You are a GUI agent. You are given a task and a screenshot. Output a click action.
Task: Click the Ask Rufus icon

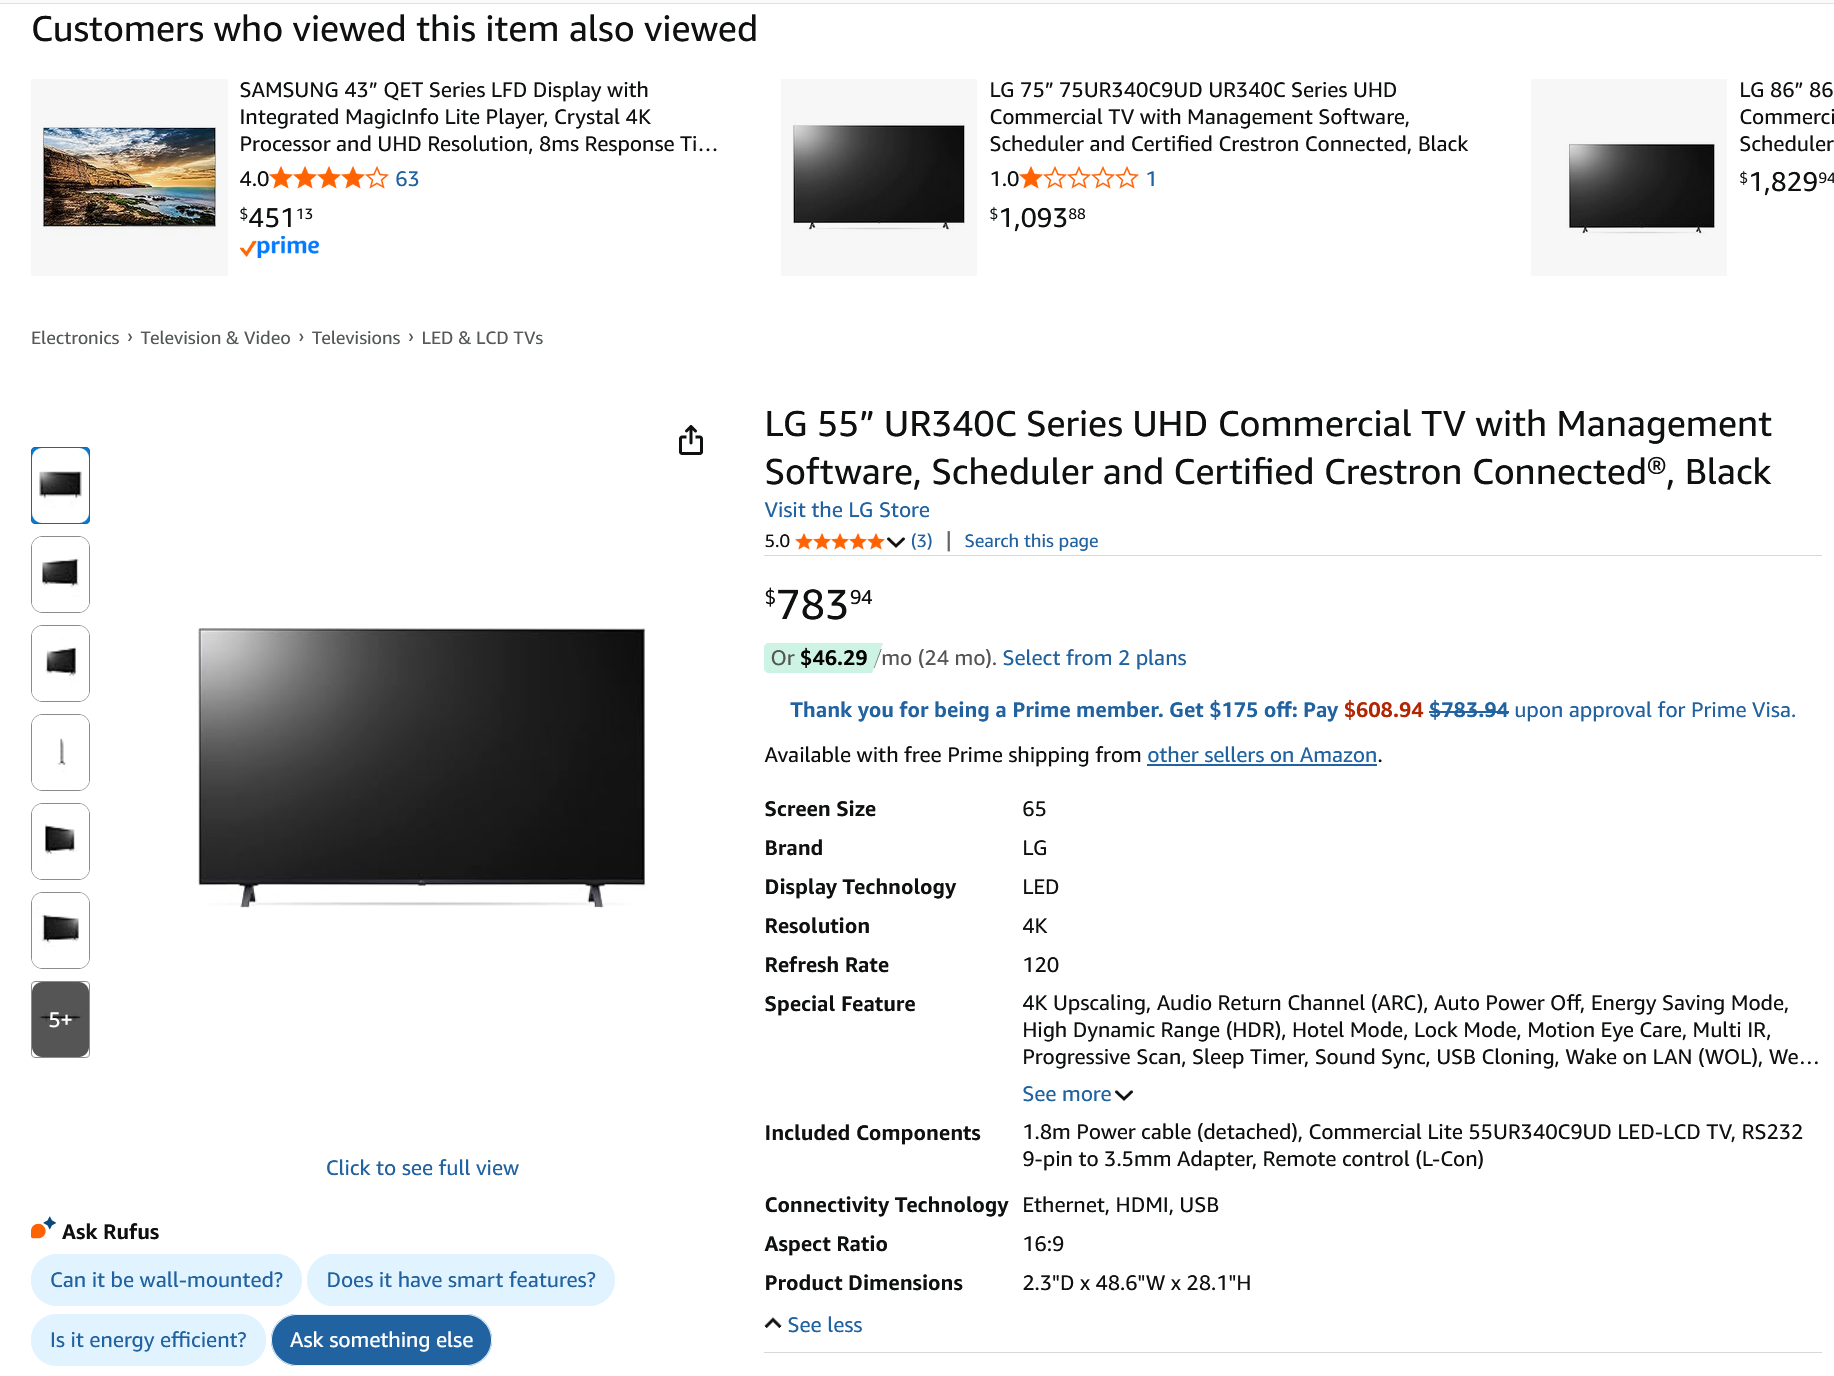pyautogui.click(x=43, y=1229)
